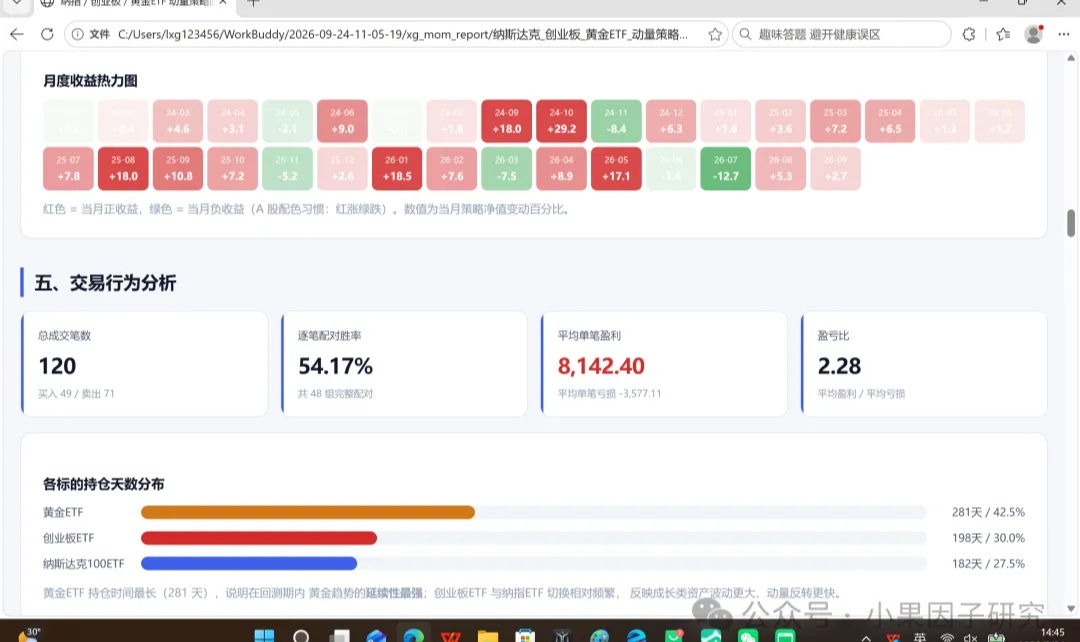
Task: Open the browser Settings and more menu
Action: point(1063,34)
